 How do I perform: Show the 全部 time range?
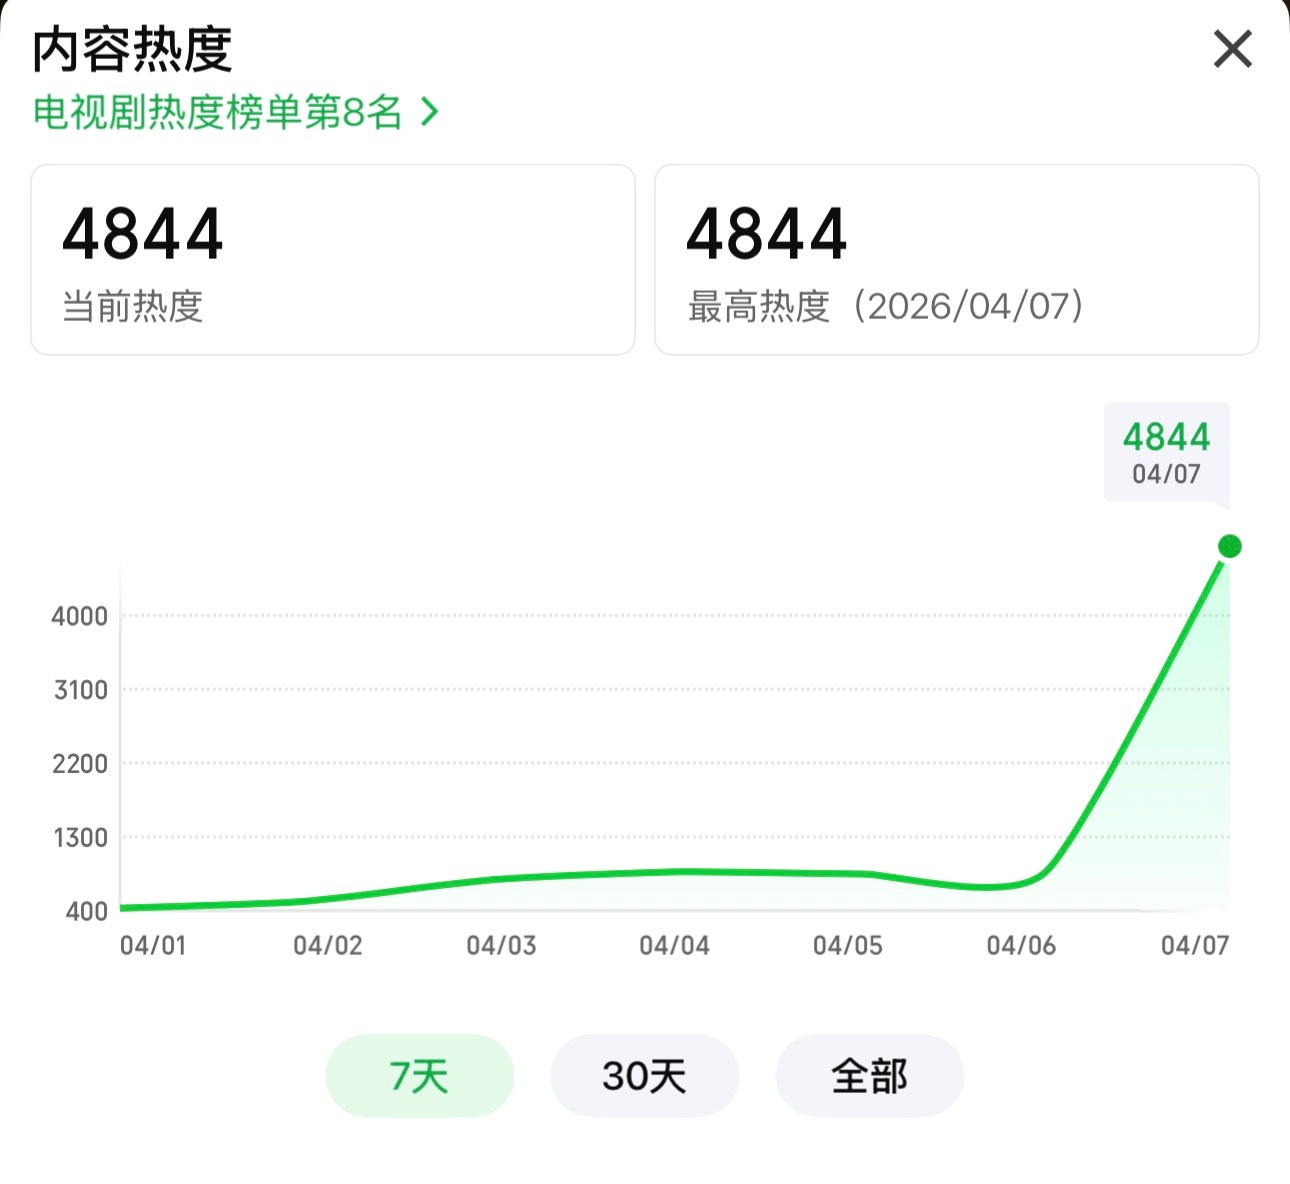(x=869, y=1076)
